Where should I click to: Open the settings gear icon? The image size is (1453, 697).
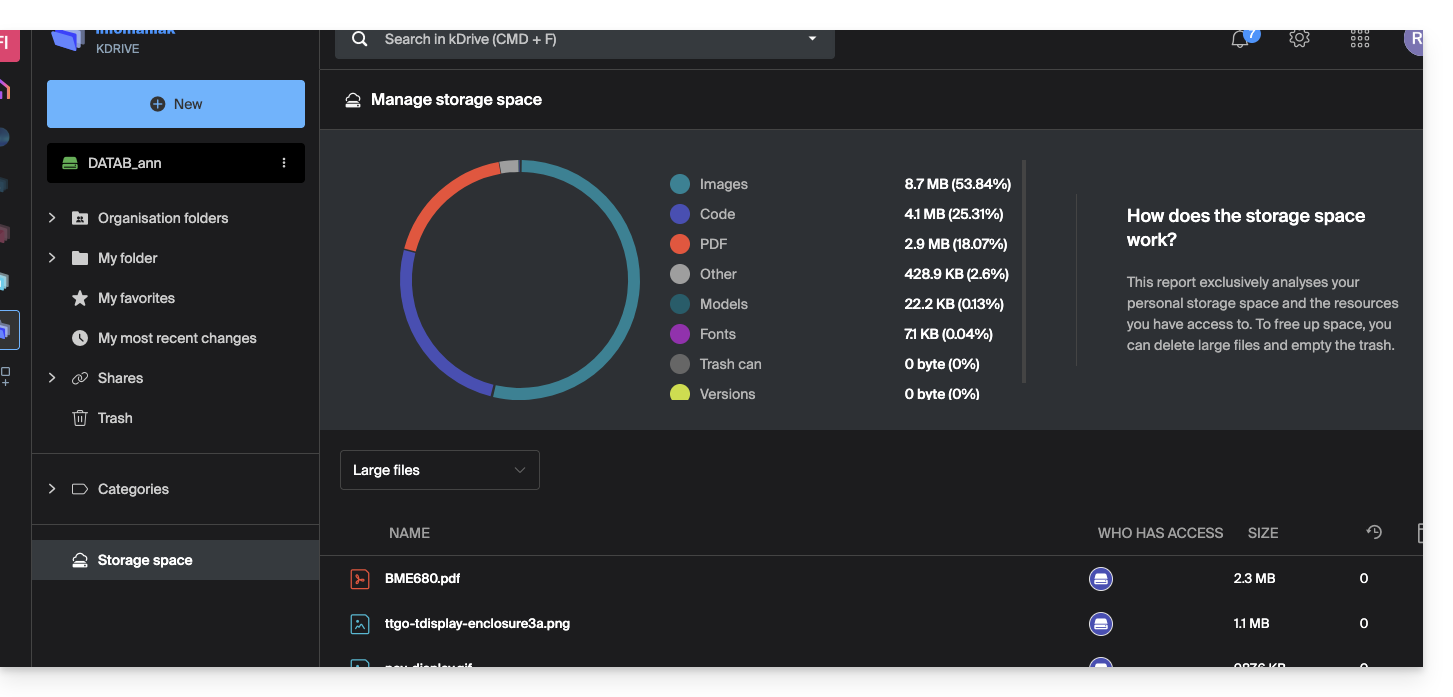[1299, 39]
